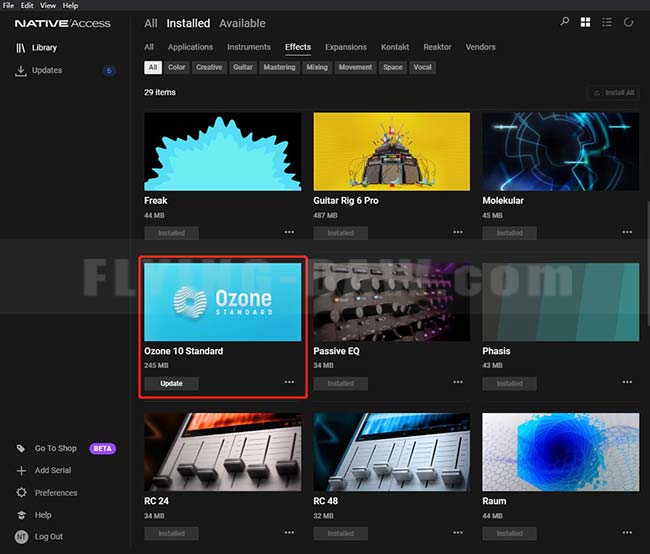Select the Applications category tab
Screen dimensions: 650x554
coord(190,47)
